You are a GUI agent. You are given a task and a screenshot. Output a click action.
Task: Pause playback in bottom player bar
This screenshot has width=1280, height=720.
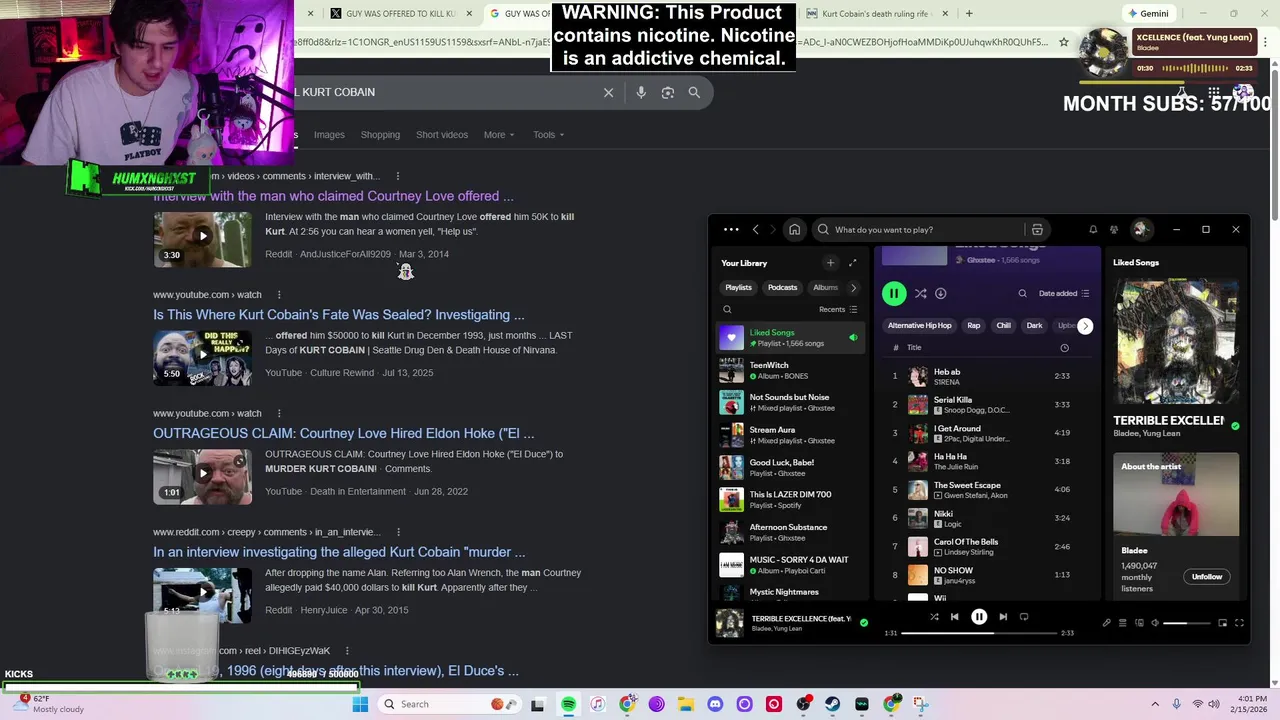coord(979,617)
